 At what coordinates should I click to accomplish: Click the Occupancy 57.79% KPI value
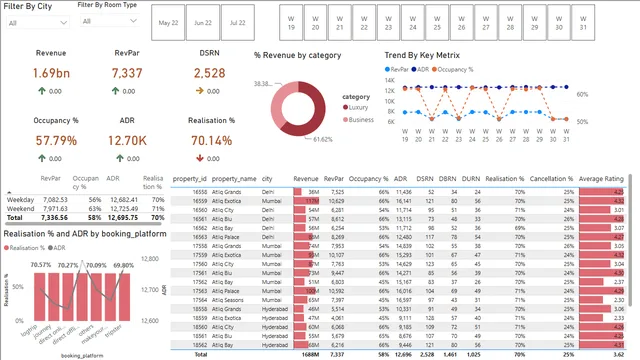[56, 141]
